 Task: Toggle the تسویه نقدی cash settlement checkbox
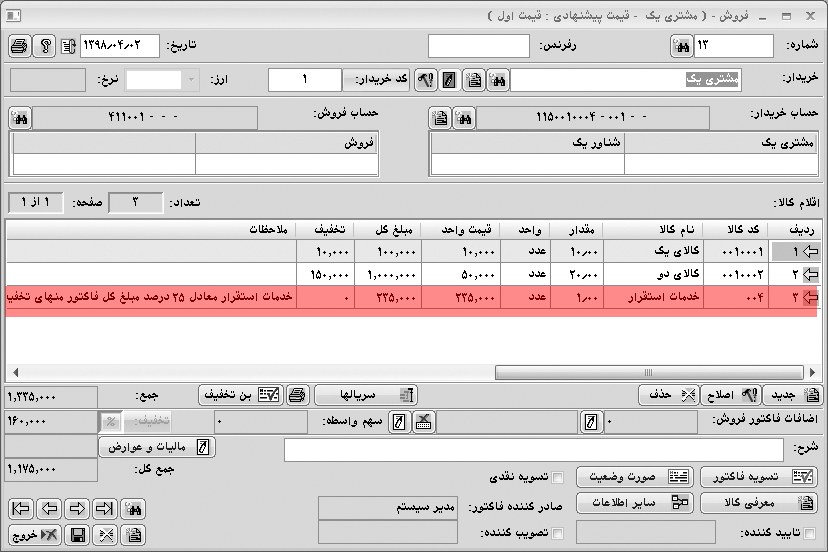coord(558,477)
